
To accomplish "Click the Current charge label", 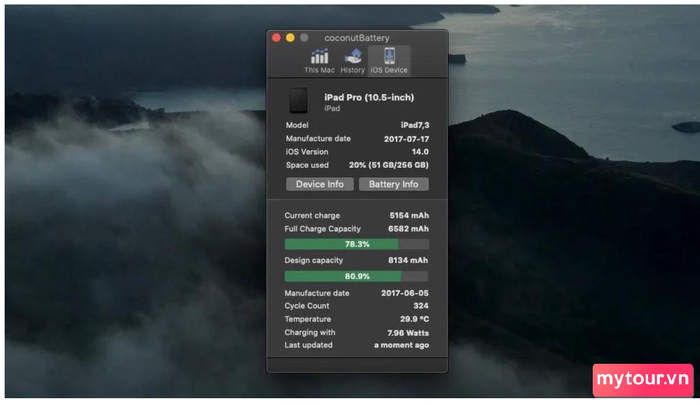I will pyautogui.click(x=312, y=215).
